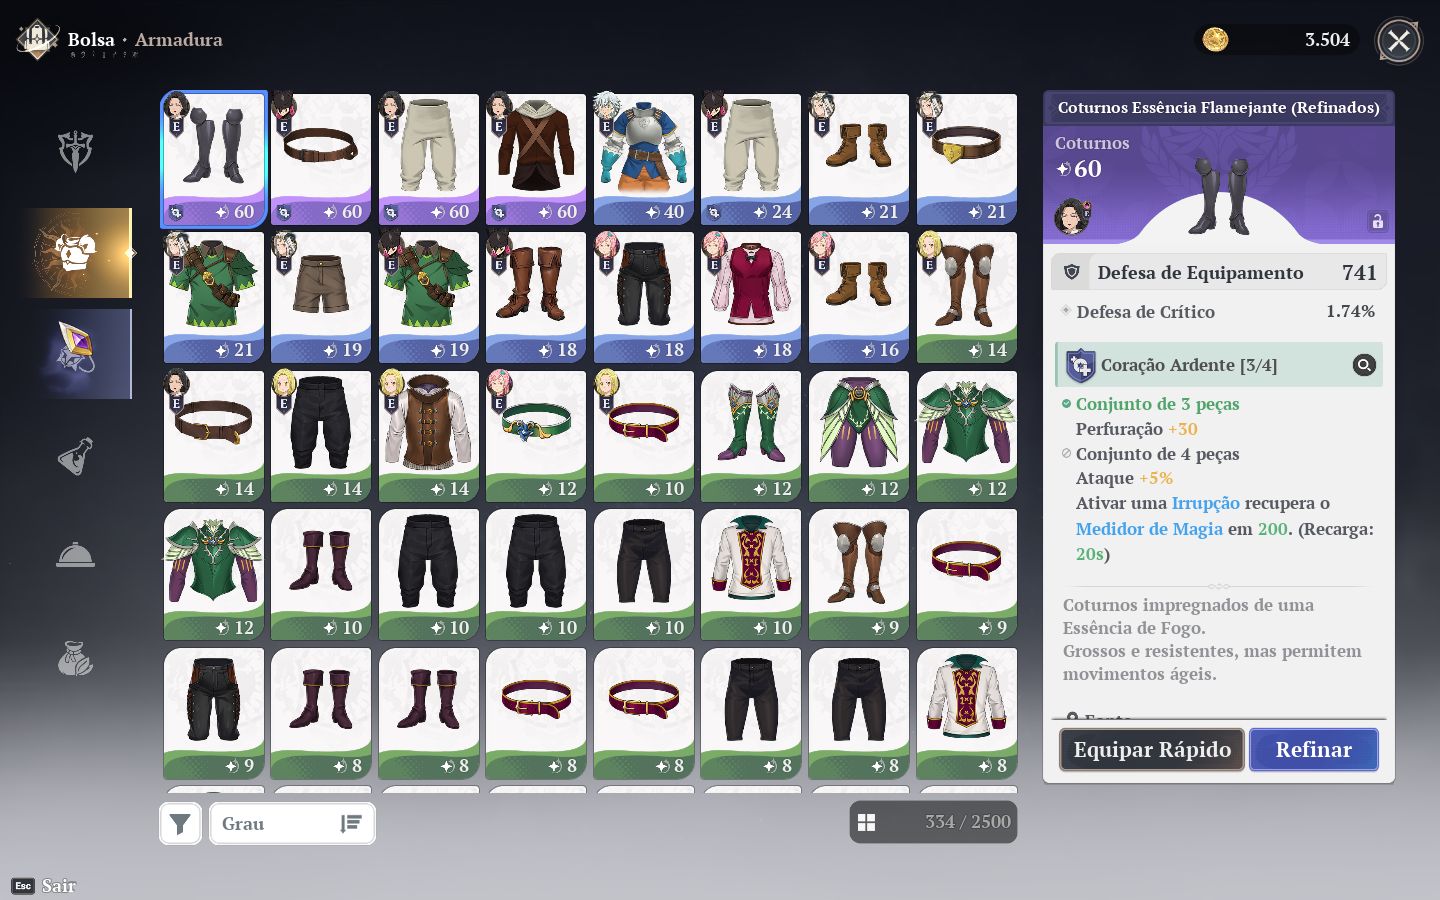Open the food cloche category
The height and width of the screenshot is (900, 1440).
coord(75,555)
